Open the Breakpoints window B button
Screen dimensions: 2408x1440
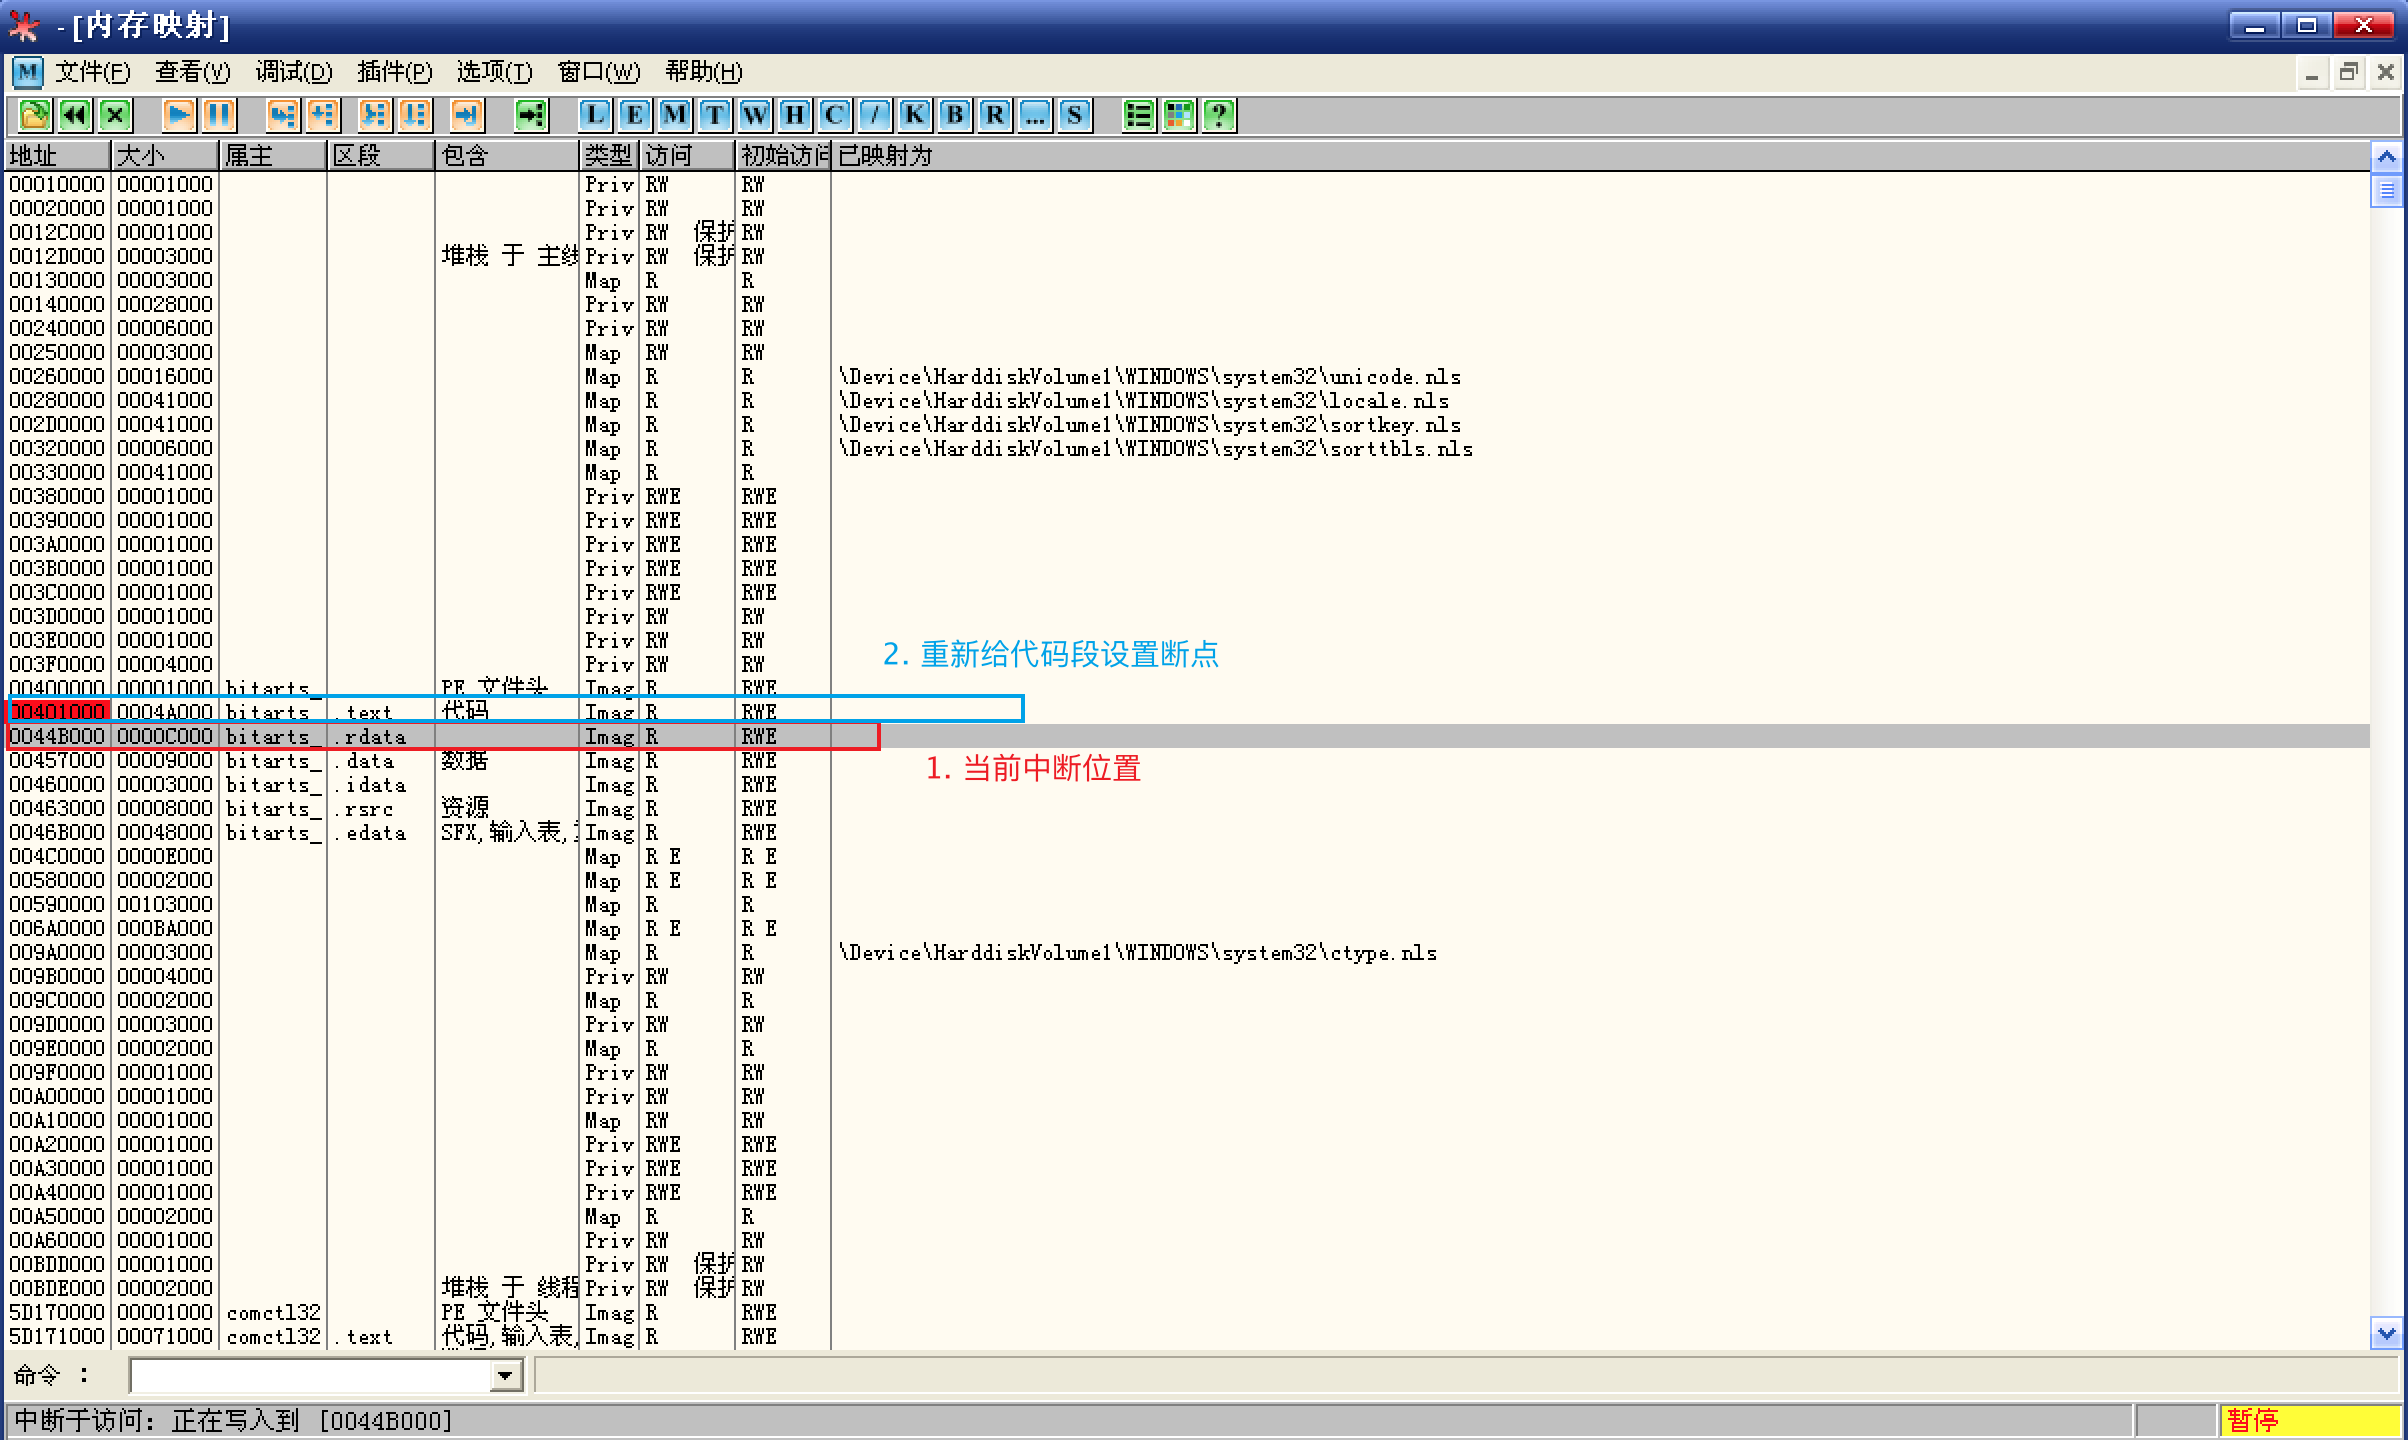pyautogui.click(x=955, y=115)
